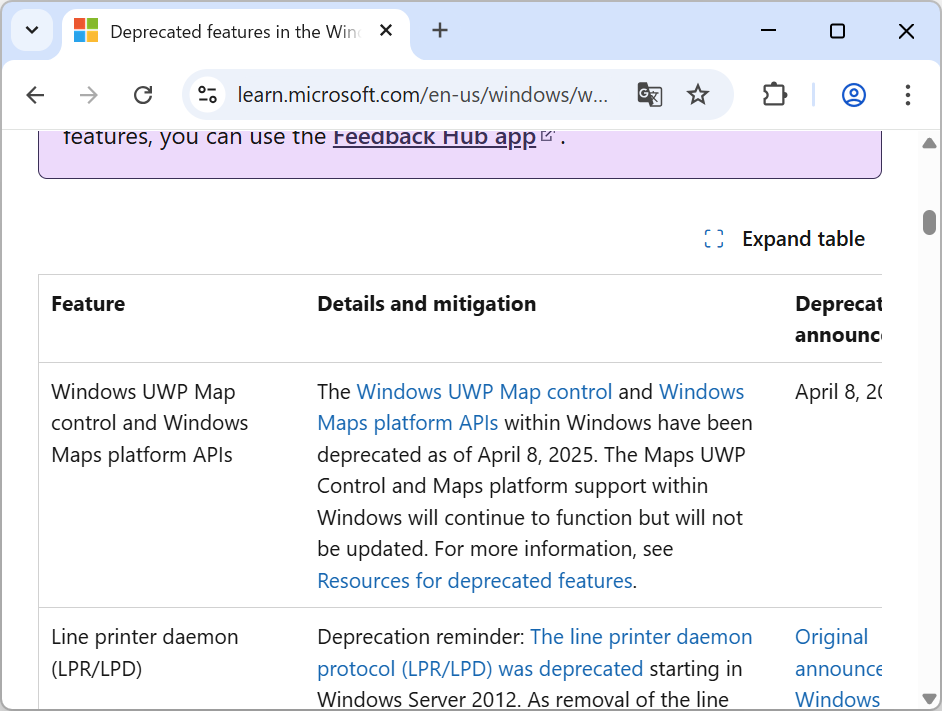Open the Chrome profile icon
Viewport: 942px width, 711px height.
[x=853, y=95]
